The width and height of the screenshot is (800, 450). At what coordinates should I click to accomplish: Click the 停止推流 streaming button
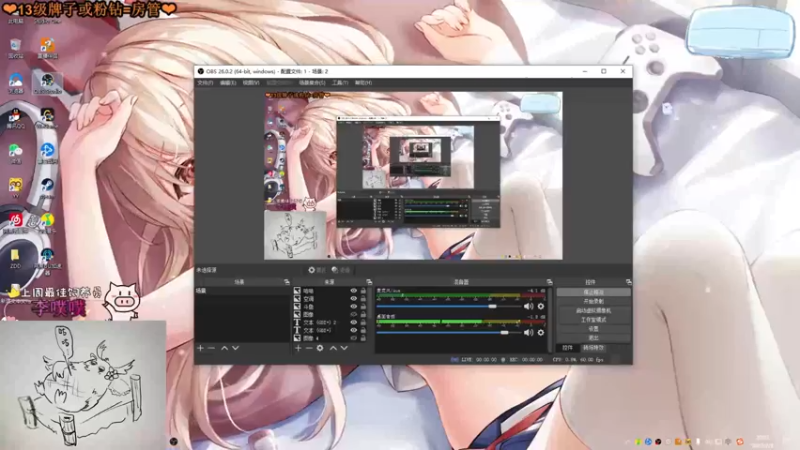593,292
